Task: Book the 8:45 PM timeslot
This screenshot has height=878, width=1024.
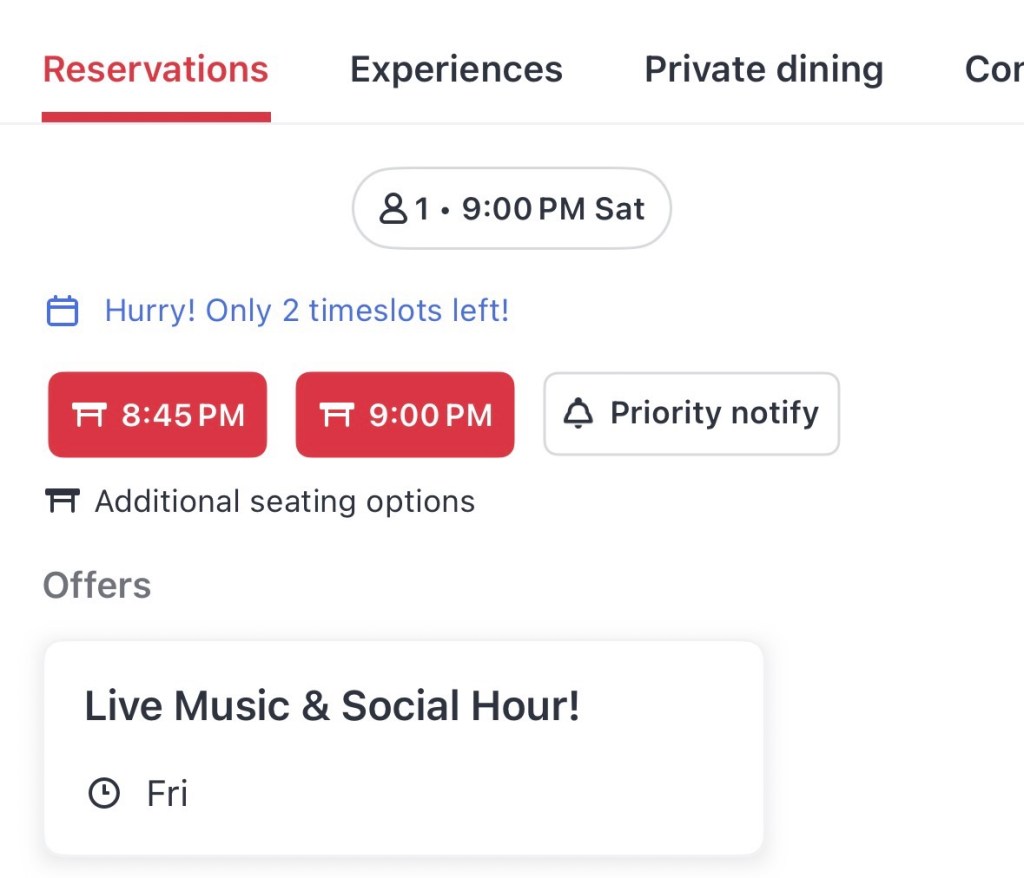Action: [x=158, y=415]
